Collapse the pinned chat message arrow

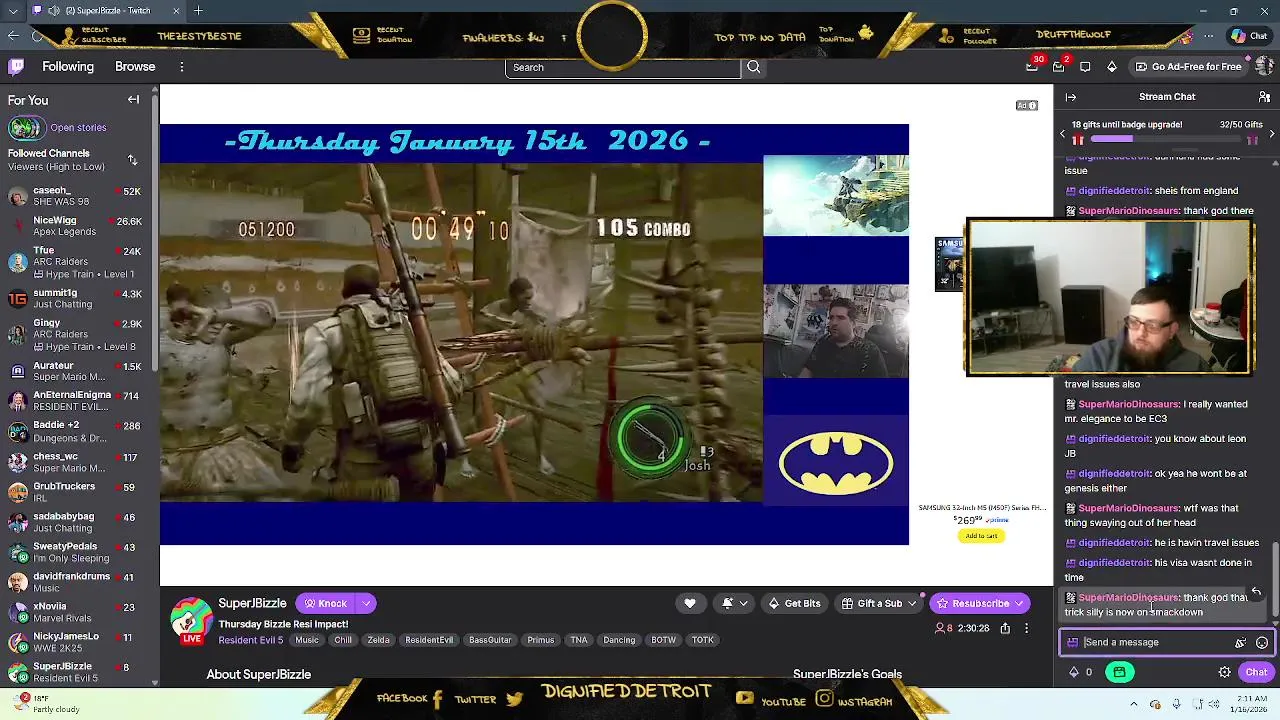point(1257,592)
